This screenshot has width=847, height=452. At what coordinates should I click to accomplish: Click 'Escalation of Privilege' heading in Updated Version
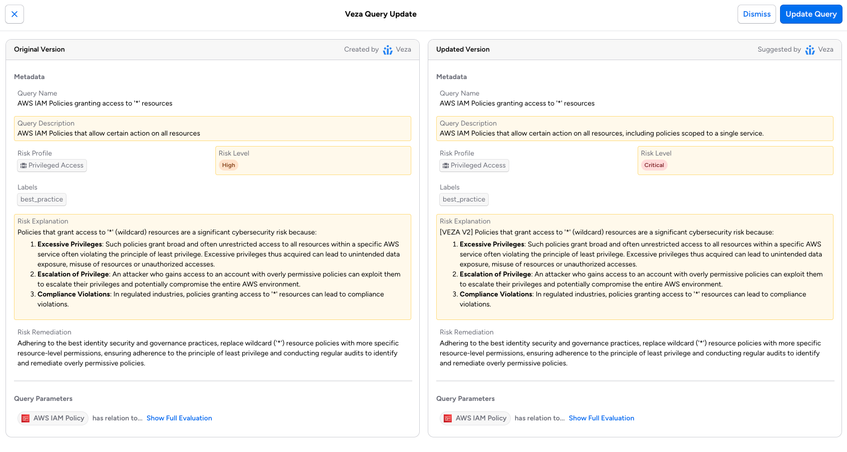(x=495, y=274)
